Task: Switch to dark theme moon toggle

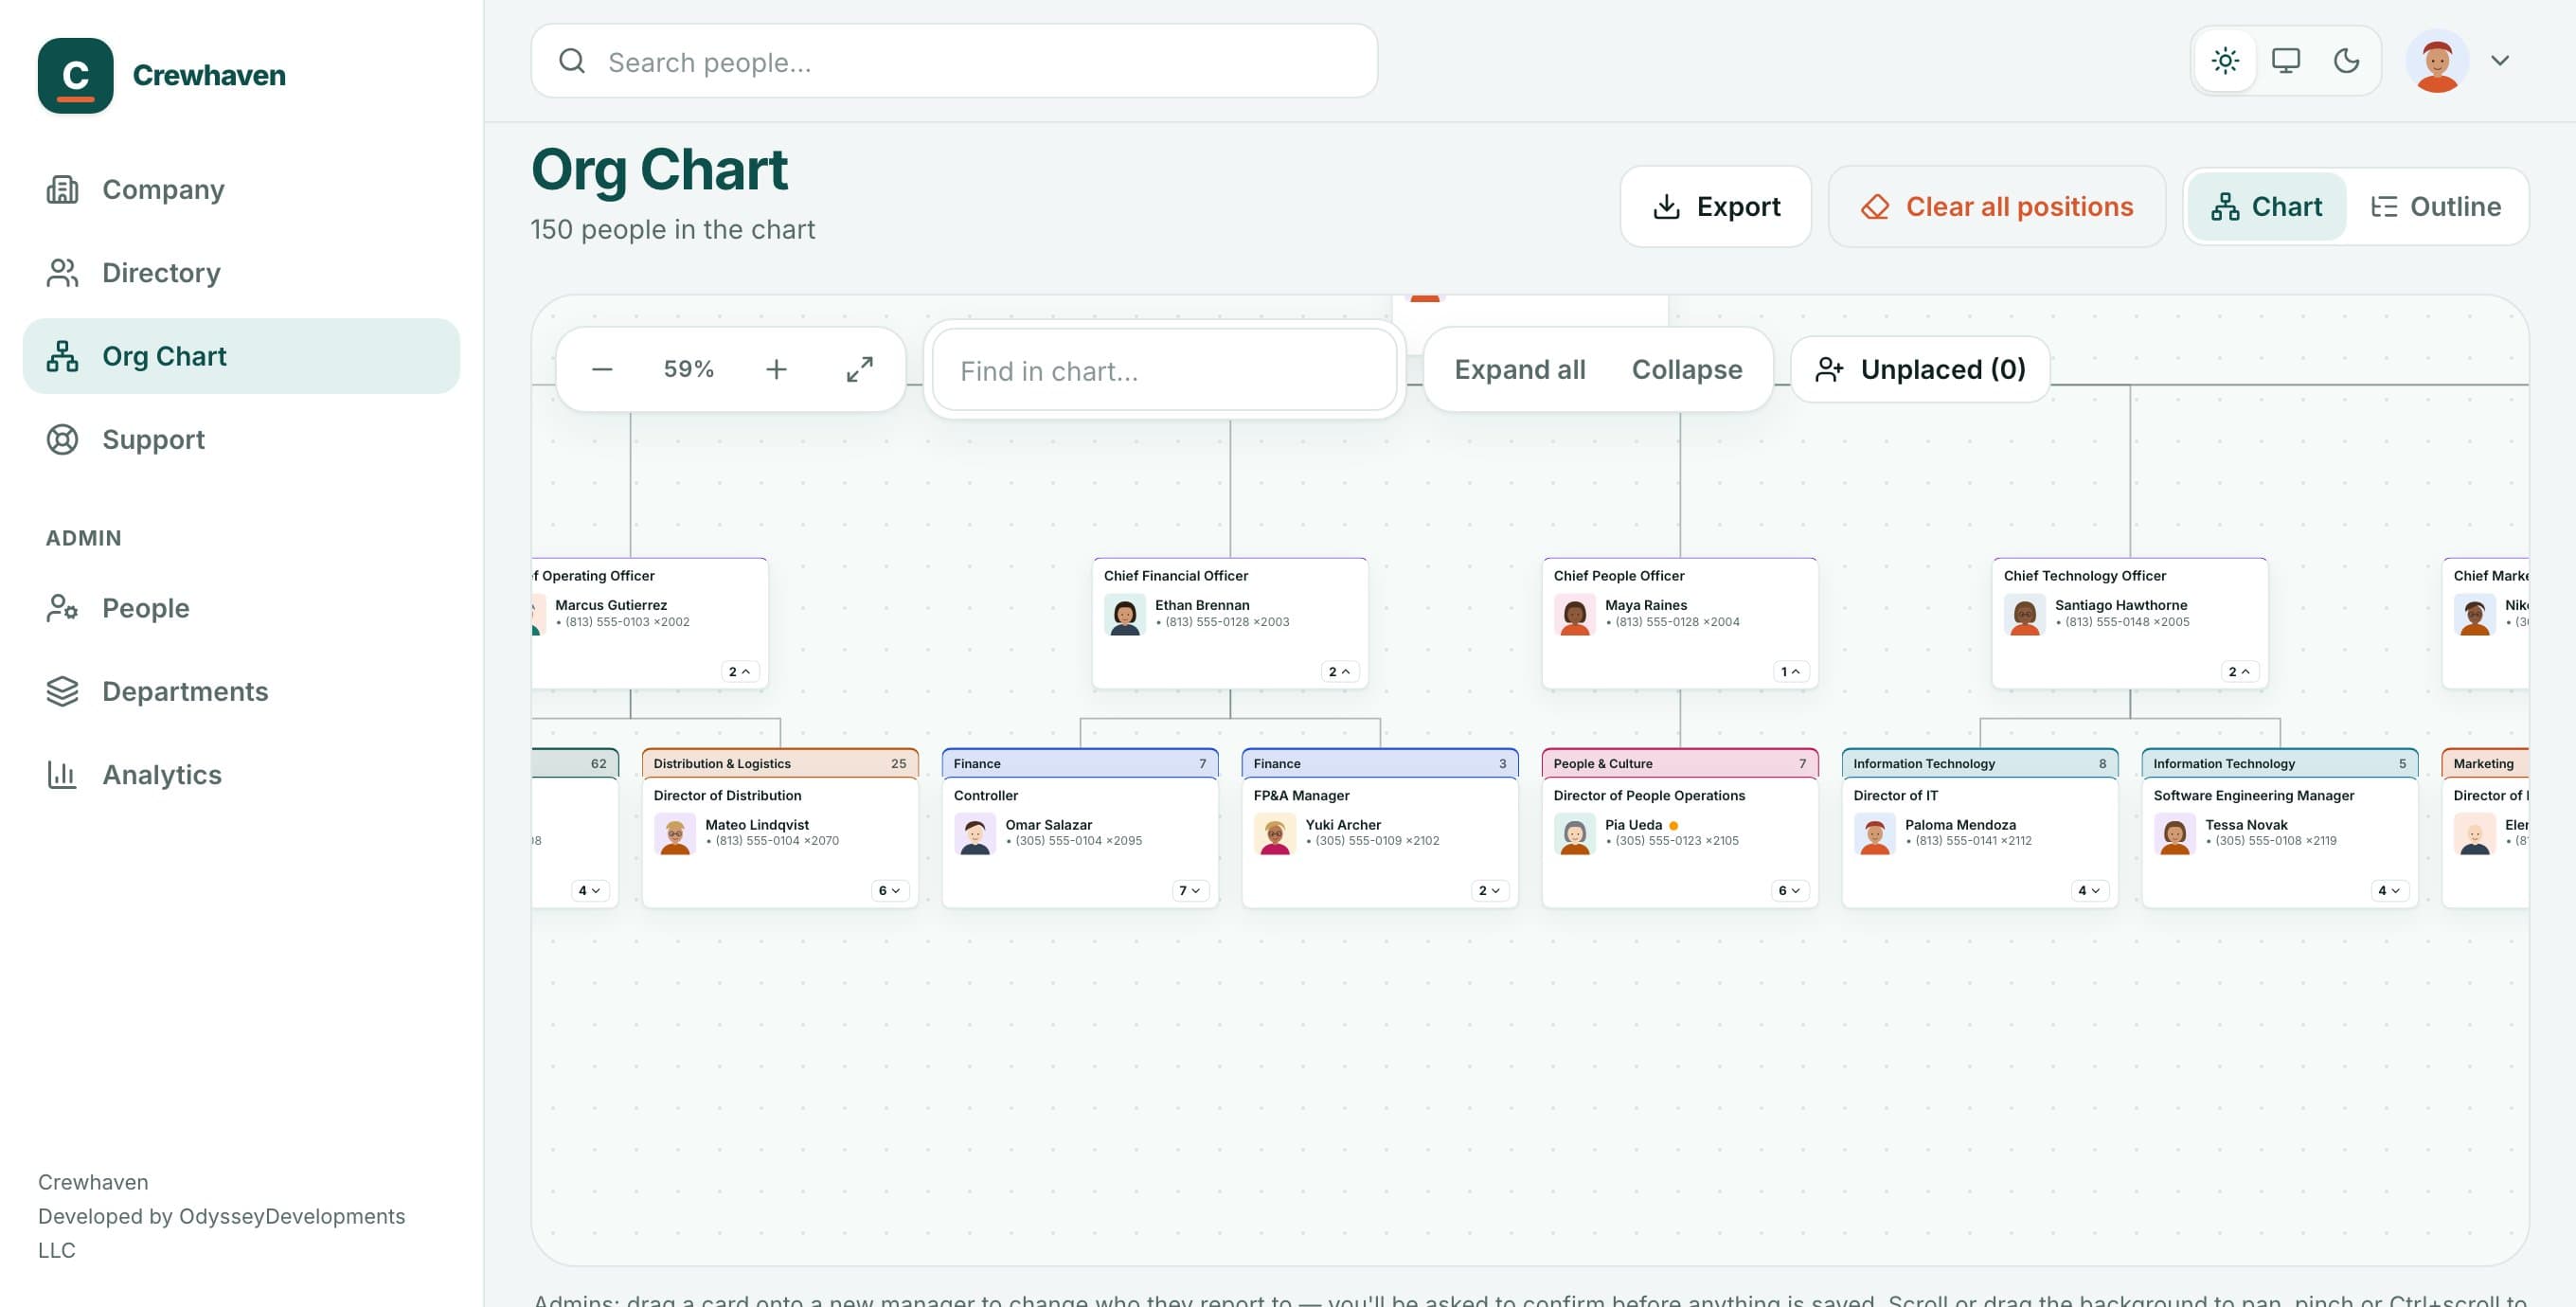Action: coord(2346,61)
